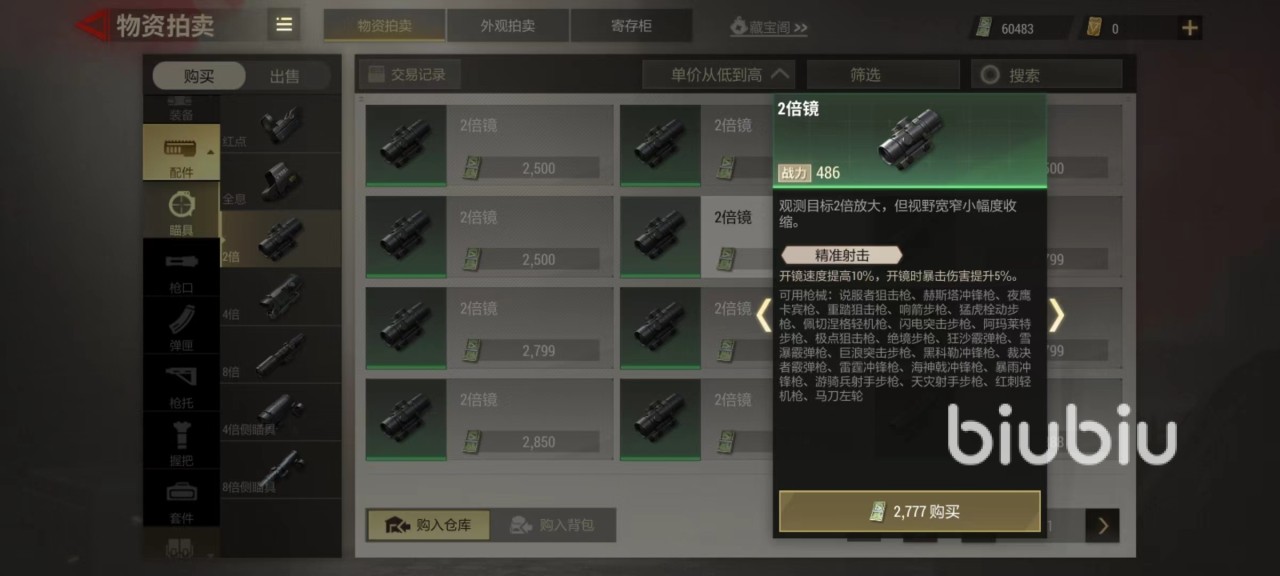Click the red back arrow icon
The height and width of the screenshot is (576, 1280).
pyautogui.click(x=93, y=25)
